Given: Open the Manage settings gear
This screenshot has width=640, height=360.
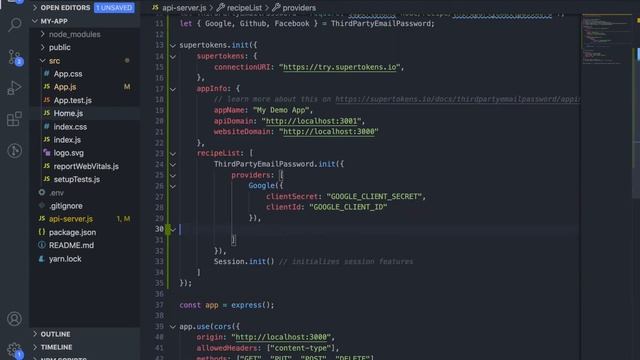Looking at the screenshot, I should coord(15,349).
